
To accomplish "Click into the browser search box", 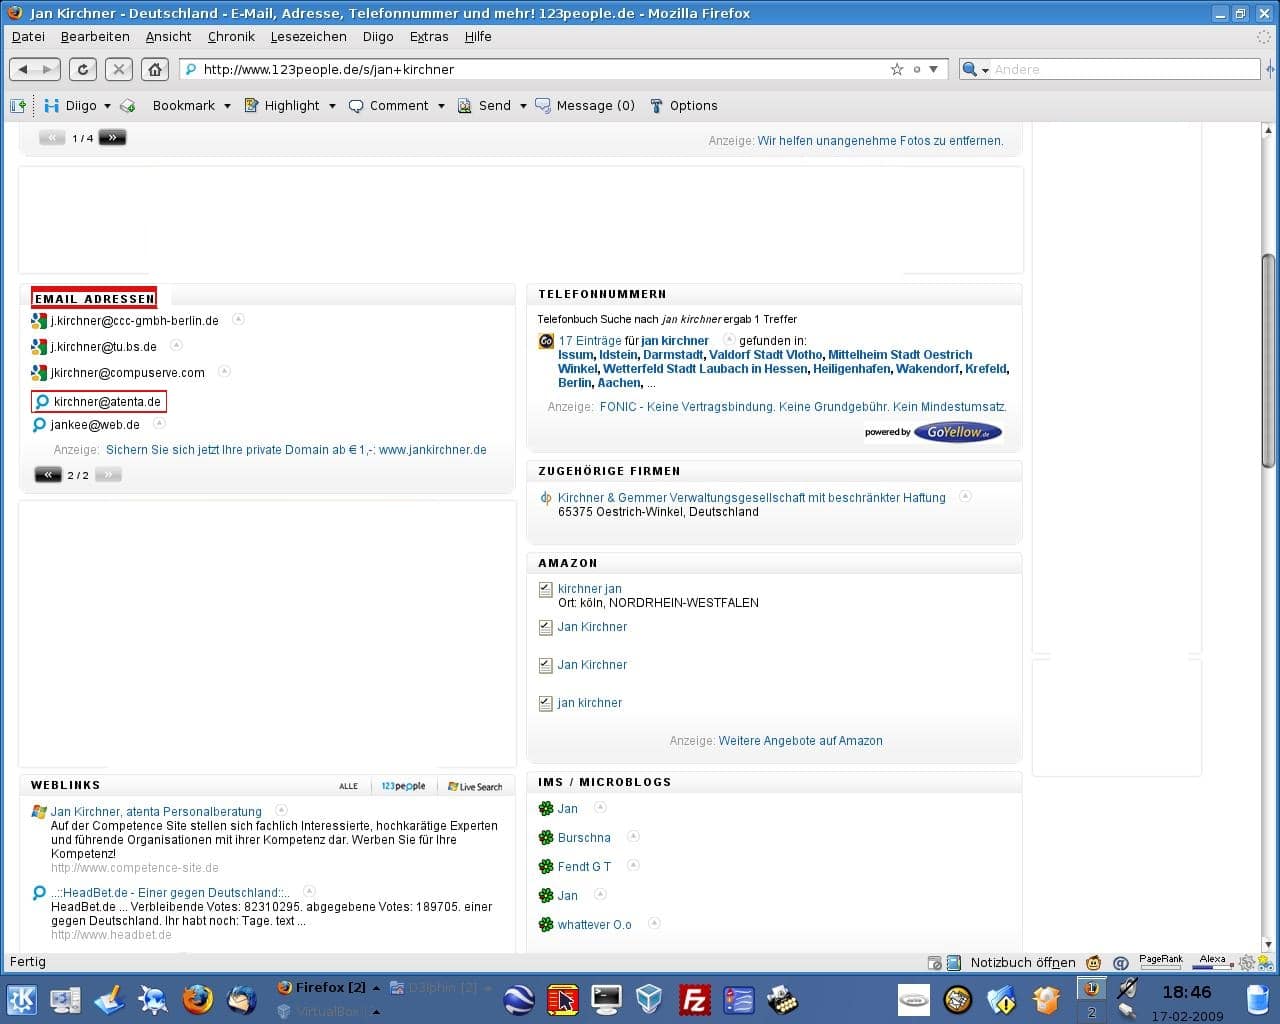I will 1125,69.
